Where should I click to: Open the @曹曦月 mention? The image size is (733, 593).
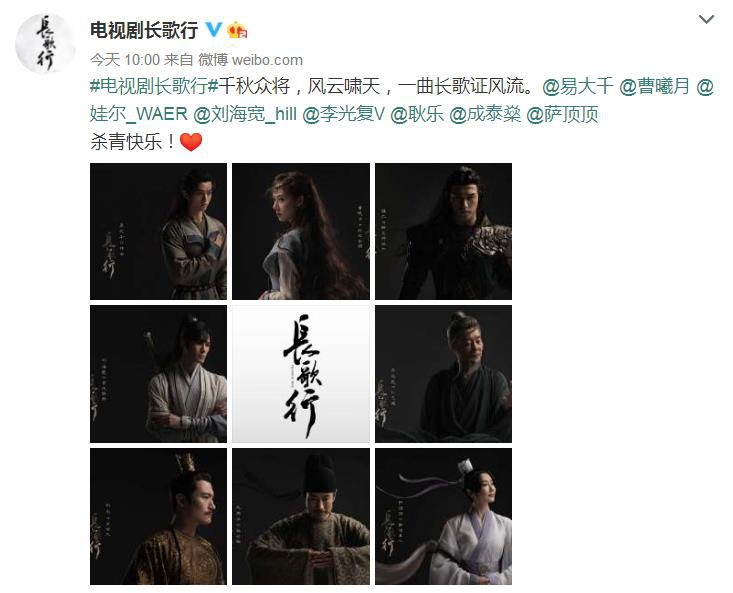tap(655, 86)
